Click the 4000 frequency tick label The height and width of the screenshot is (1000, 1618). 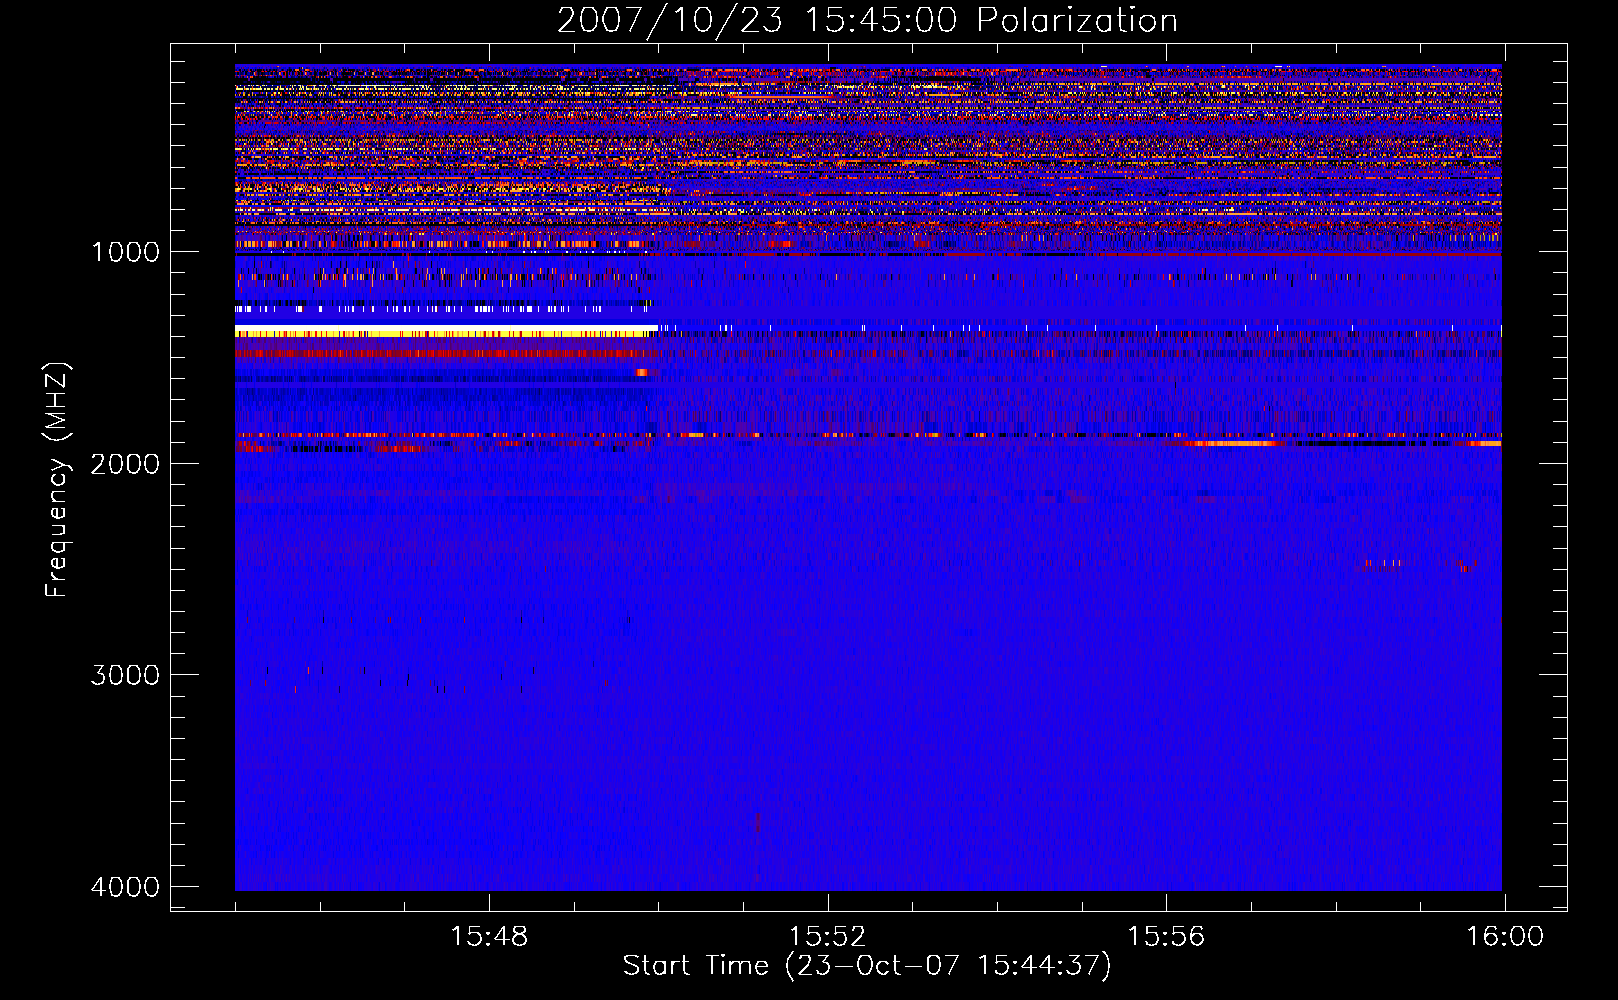pos(125,887)
